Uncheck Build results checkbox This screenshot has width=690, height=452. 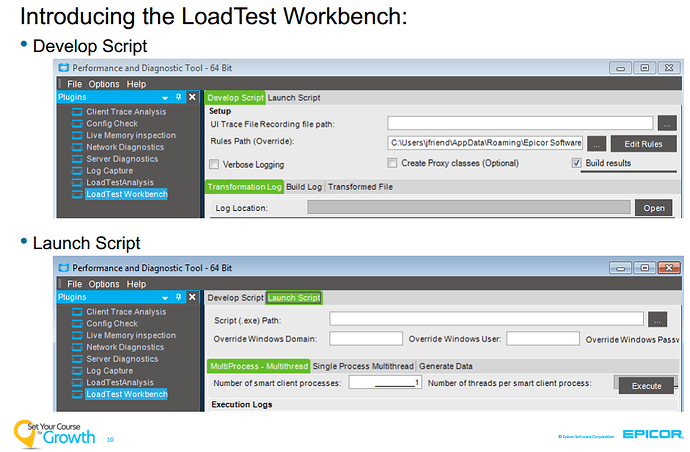click(576, 163)
